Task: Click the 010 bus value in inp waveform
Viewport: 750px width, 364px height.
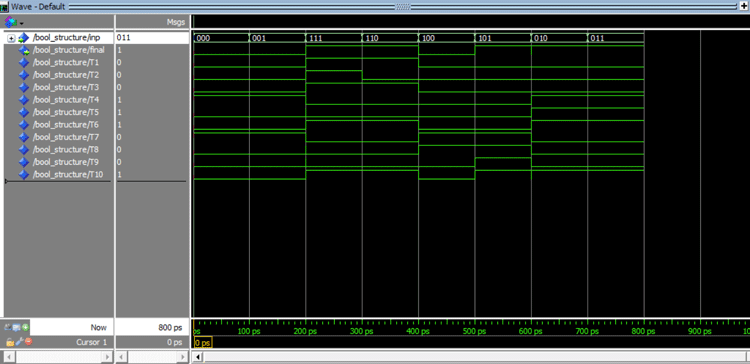Action: [x=540, y=38]
